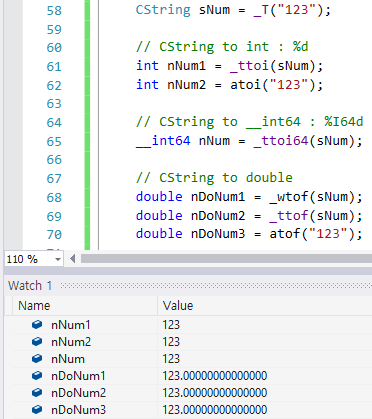Select the nNum1 watch row name
The image size is (372, 419).
(x=71, y=325)
